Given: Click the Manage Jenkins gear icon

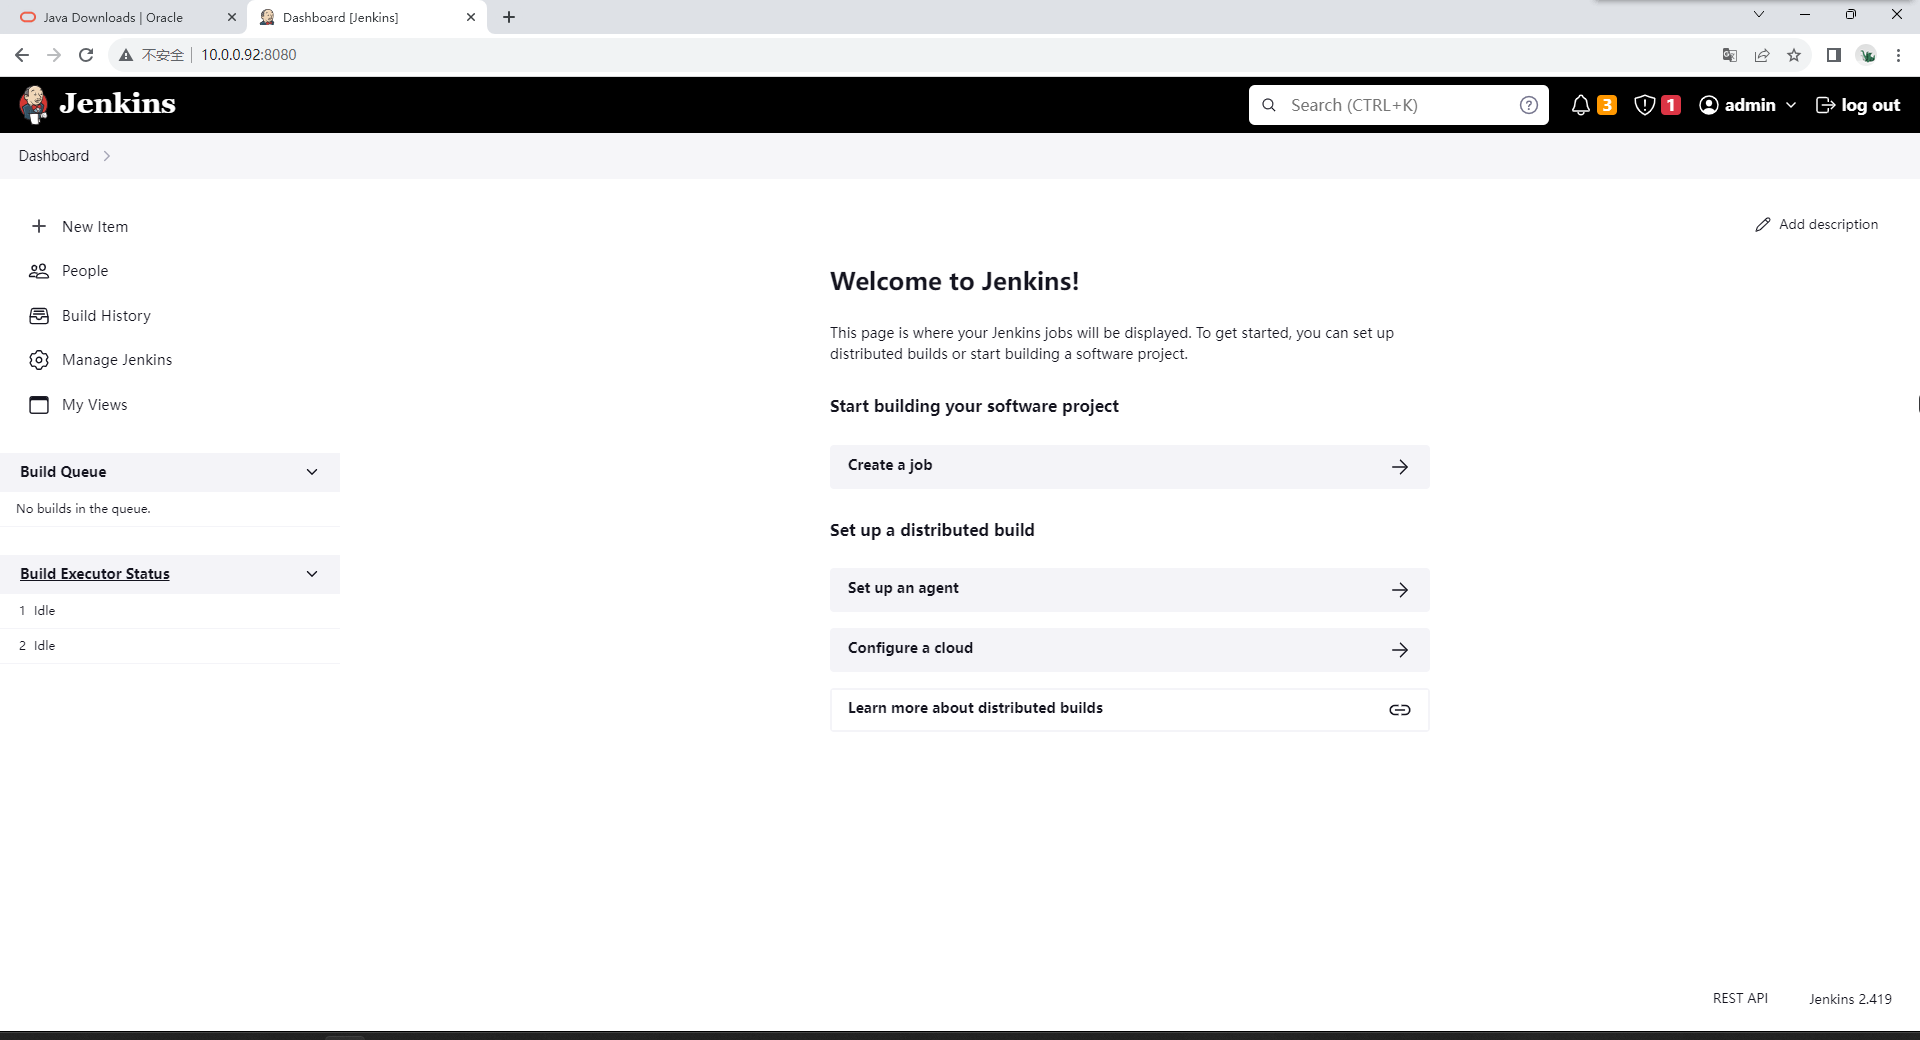Looking at the screenshot, I should (39, 360).
